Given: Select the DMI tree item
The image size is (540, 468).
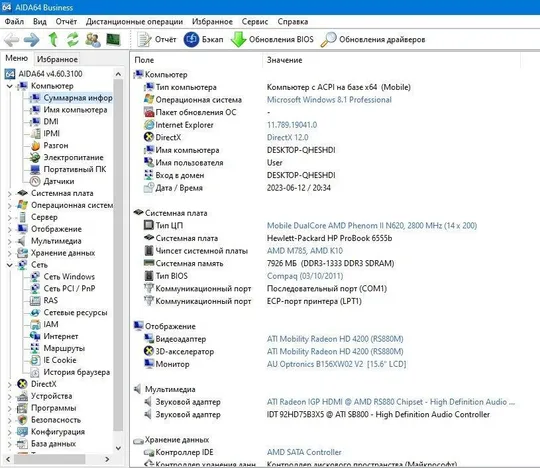Looking at the screenshot, I should (x=44, y=122).
